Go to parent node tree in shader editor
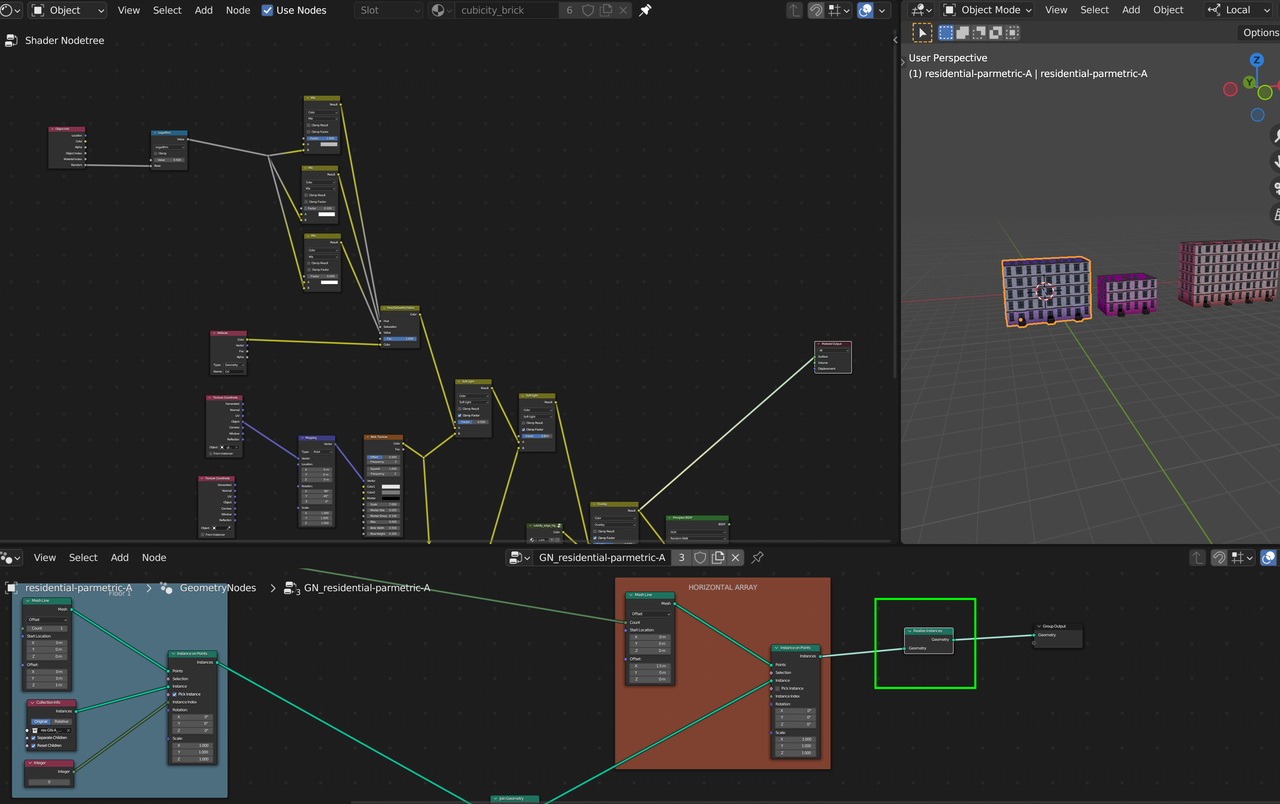Screen dimensions: 1280x804 (794, 10)
